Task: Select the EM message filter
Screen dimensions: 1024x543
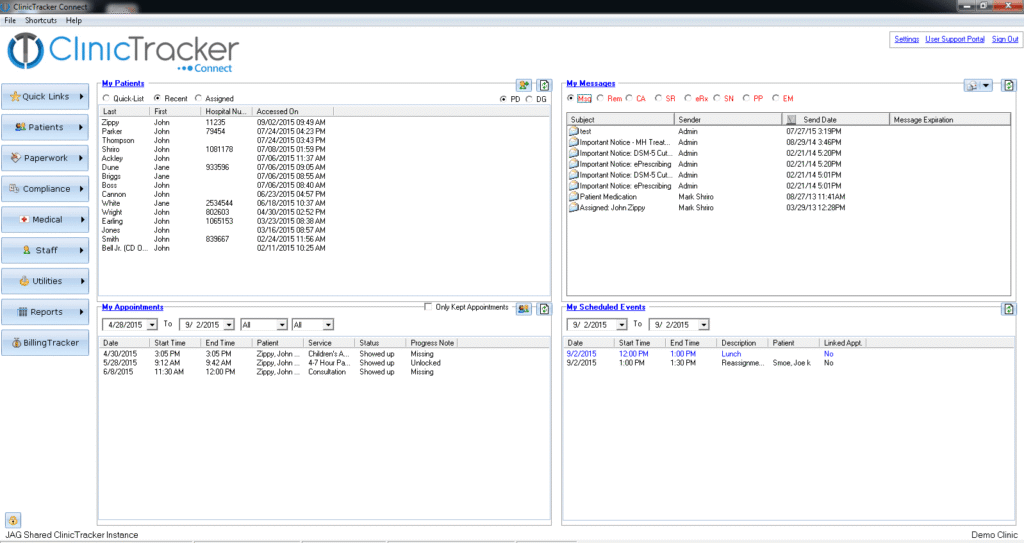Action: click(x=776, y=98)
